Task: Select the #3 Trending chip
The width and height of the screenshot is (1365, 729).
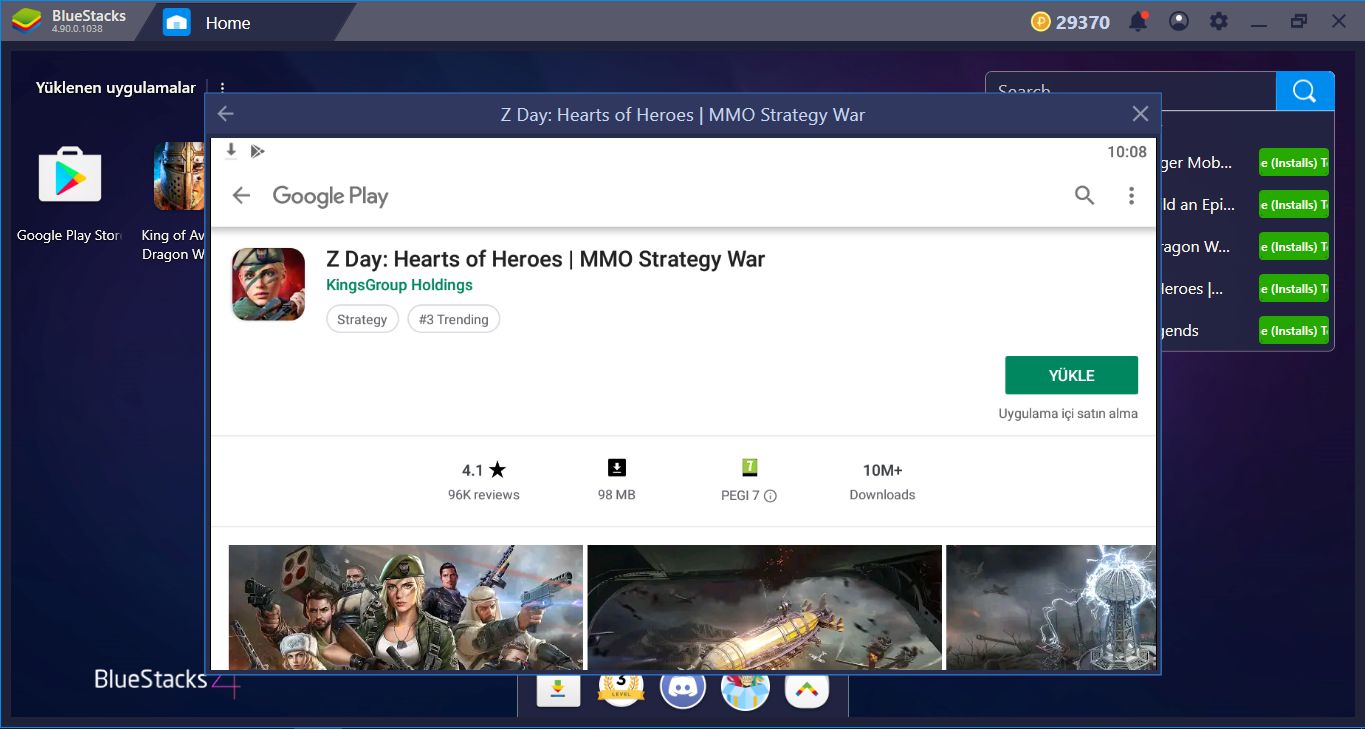Action: tap(454, 319)
